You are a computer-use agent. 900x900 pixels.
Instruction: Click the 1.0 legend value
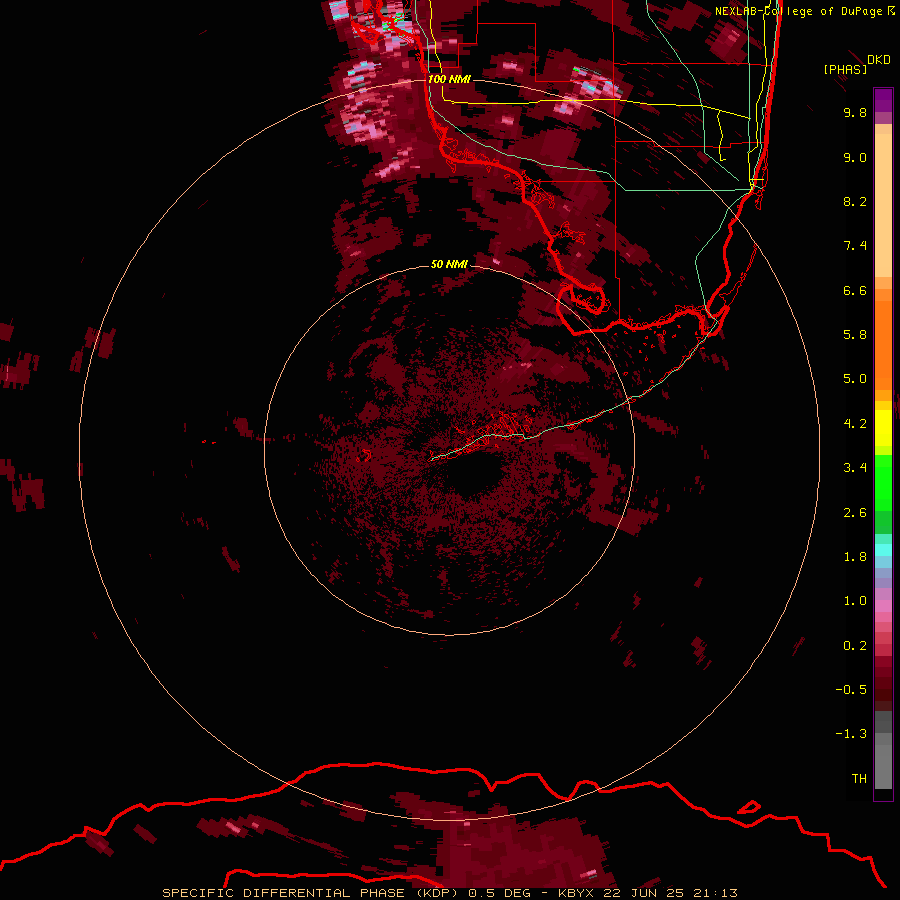(x=855, y=602)
